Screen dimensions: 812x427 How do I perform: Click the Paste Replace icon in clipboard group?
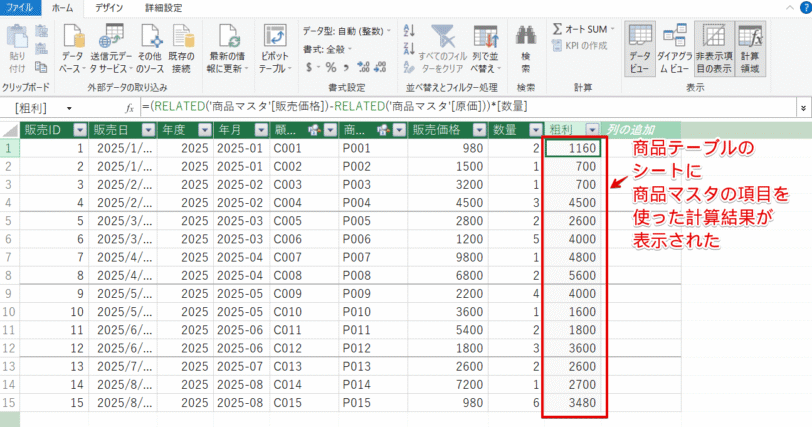(x=41, y=49)
